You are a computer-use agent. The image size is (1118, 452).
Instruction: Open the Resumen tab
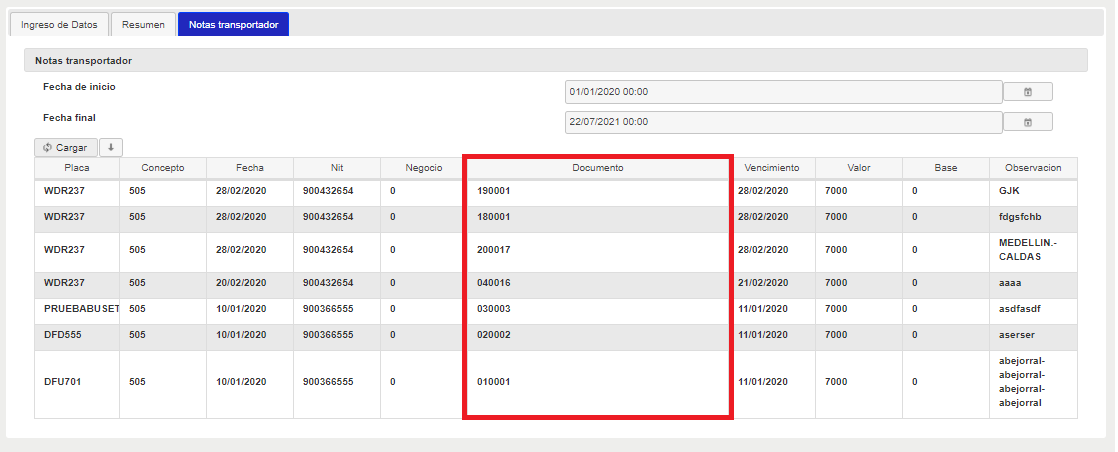143,24
